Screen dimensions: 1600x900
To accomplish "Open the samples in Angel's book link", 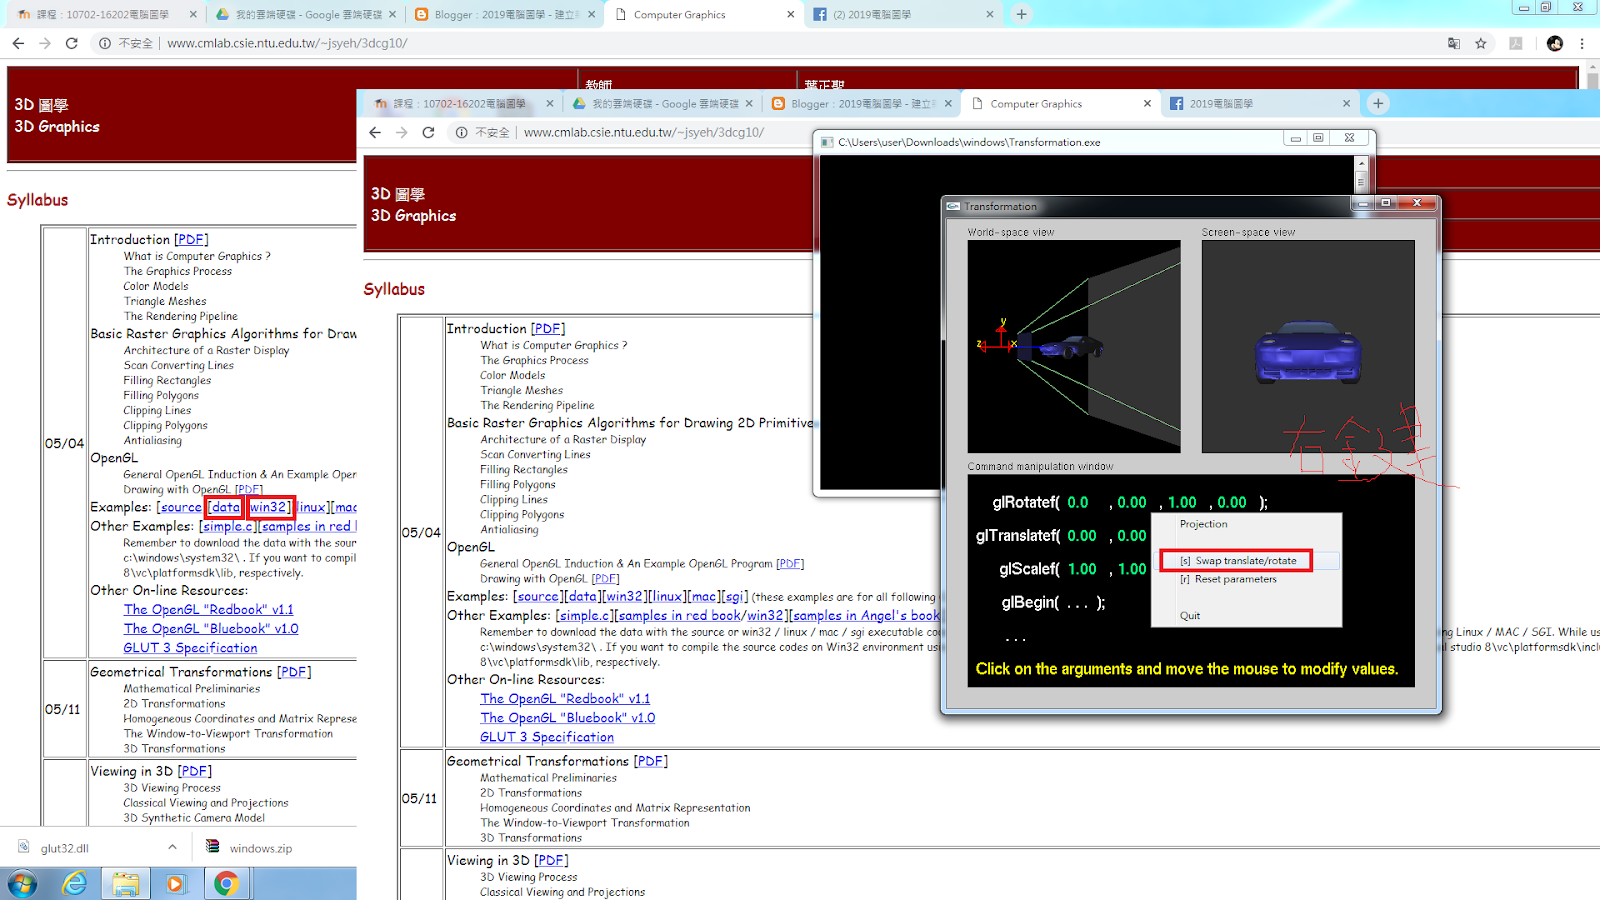I will 866,615.
